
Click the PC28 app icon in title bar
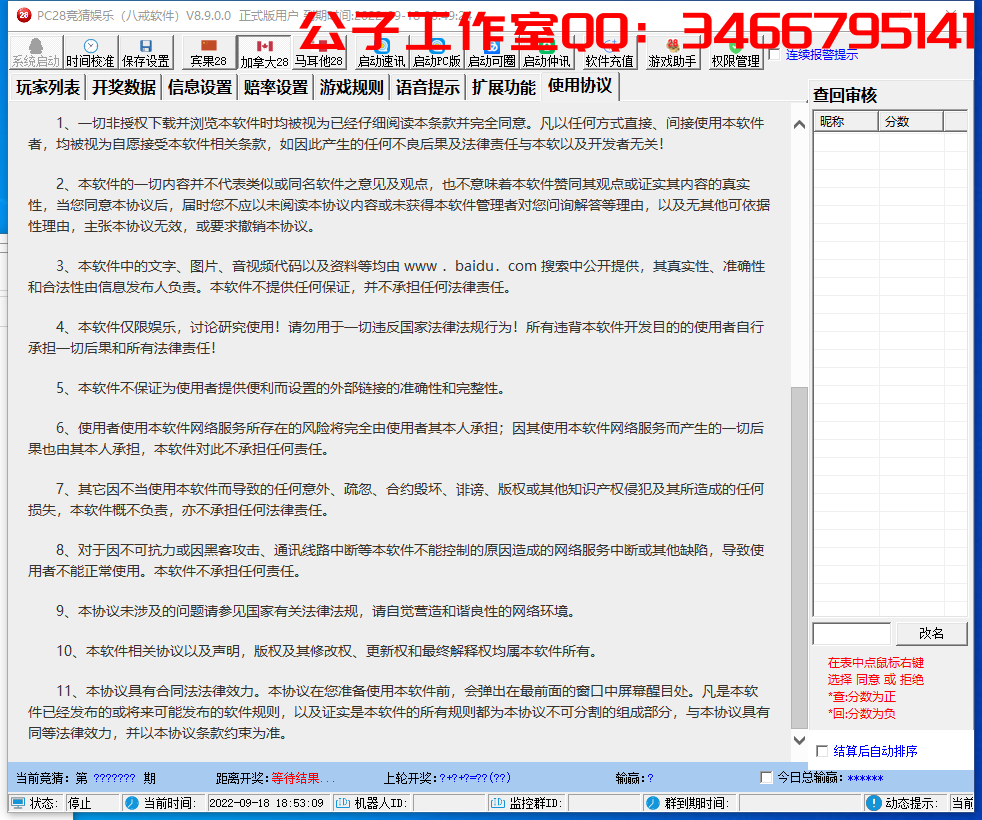click(24, 15)
